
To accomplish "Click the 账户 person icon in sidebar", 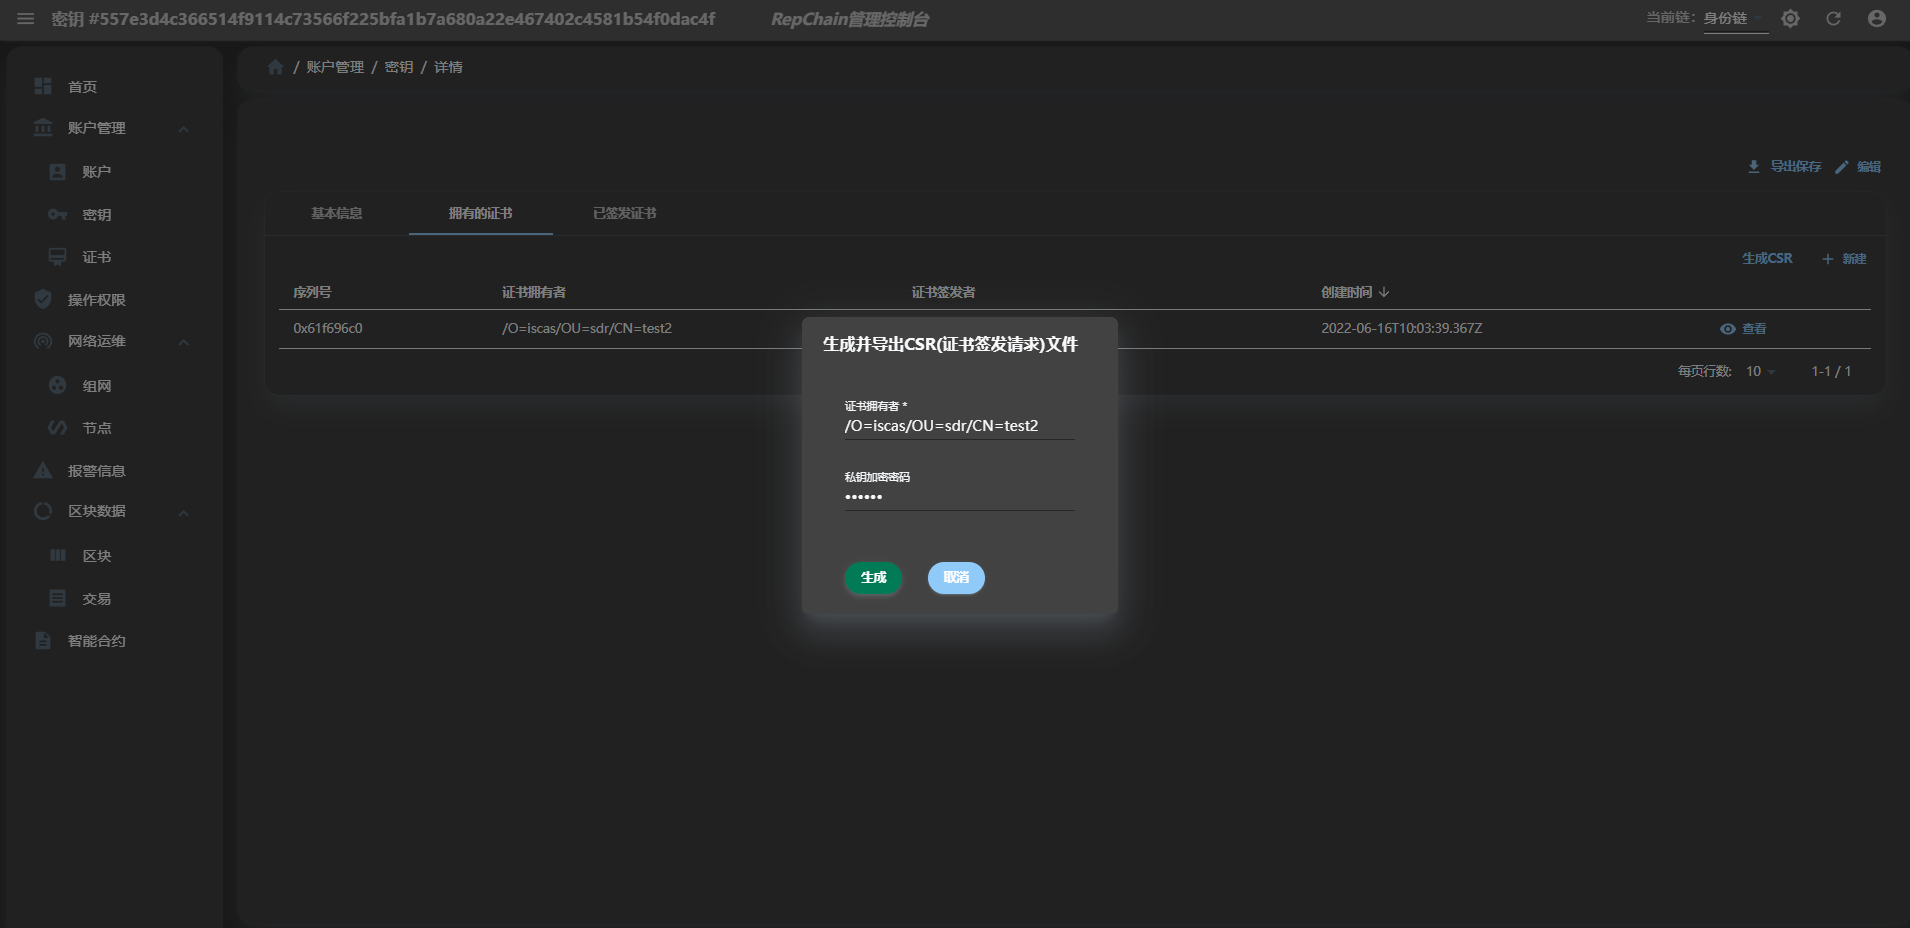I will (58, 172).
